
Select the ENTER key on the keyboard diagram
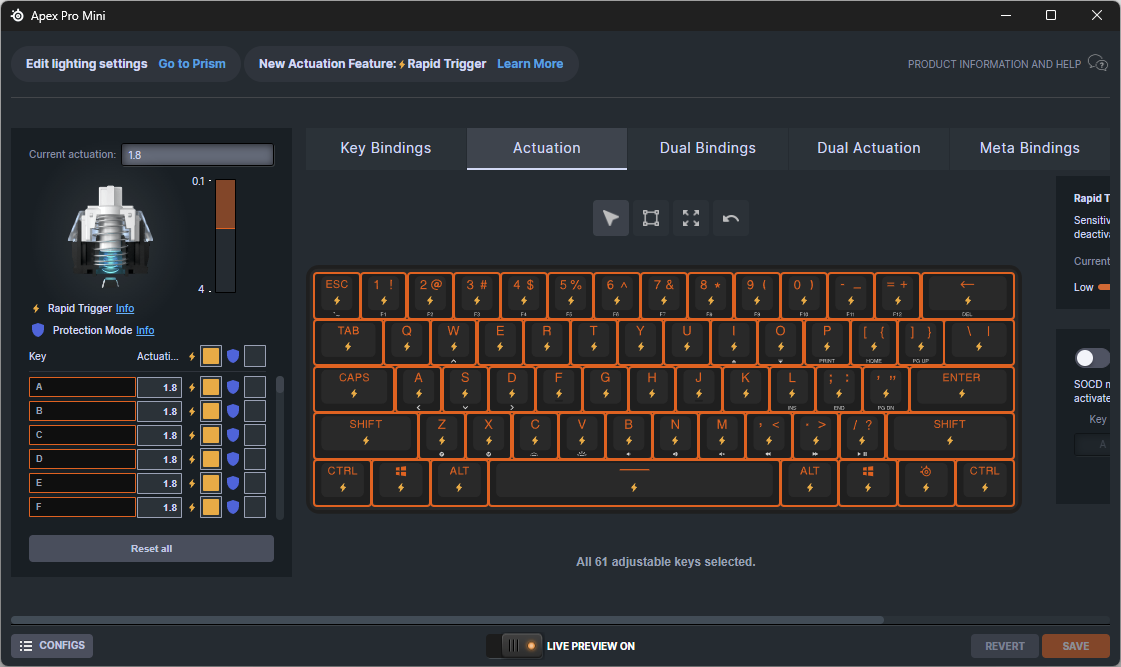point(962,388)
